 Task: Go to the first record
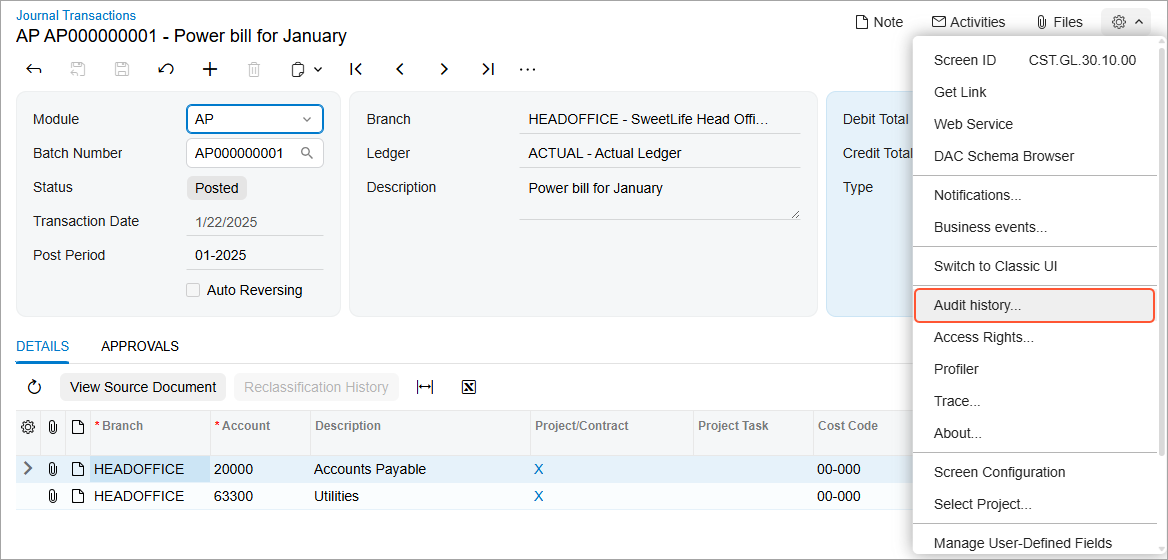point(356,69)
